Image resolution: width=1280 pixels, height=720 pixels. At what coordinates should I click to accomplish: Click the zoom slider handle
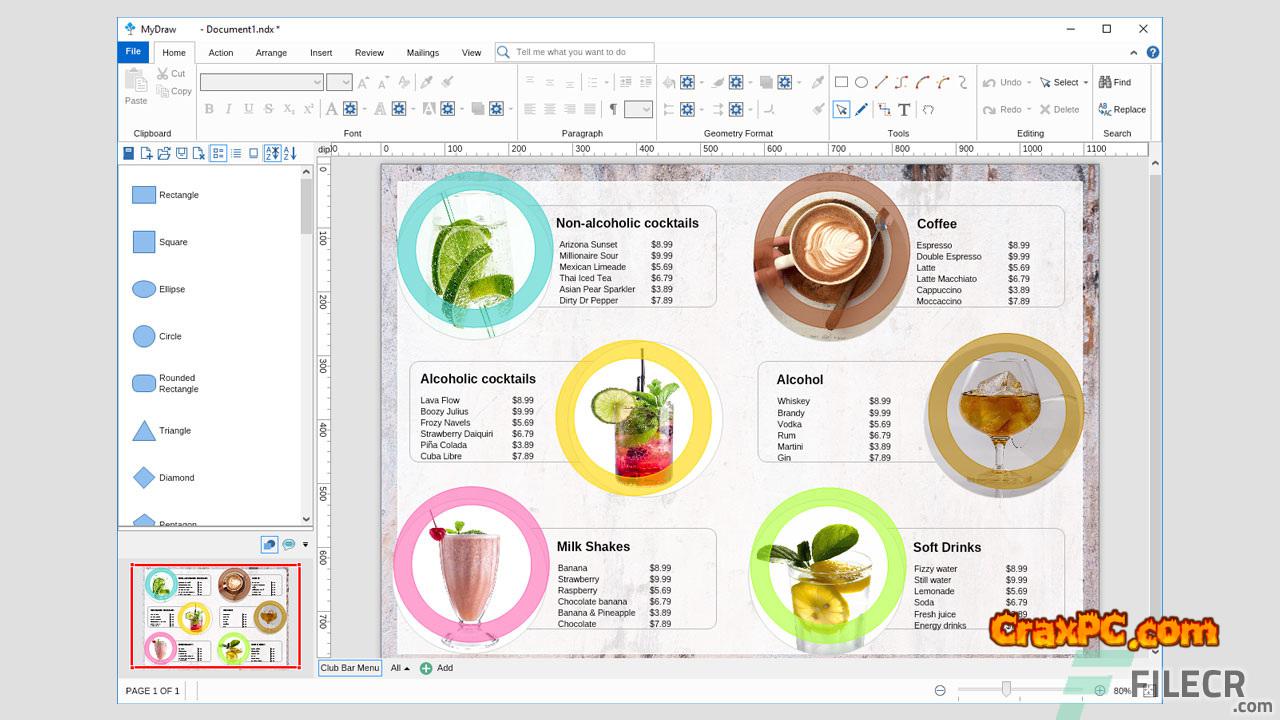(1006, 689)
